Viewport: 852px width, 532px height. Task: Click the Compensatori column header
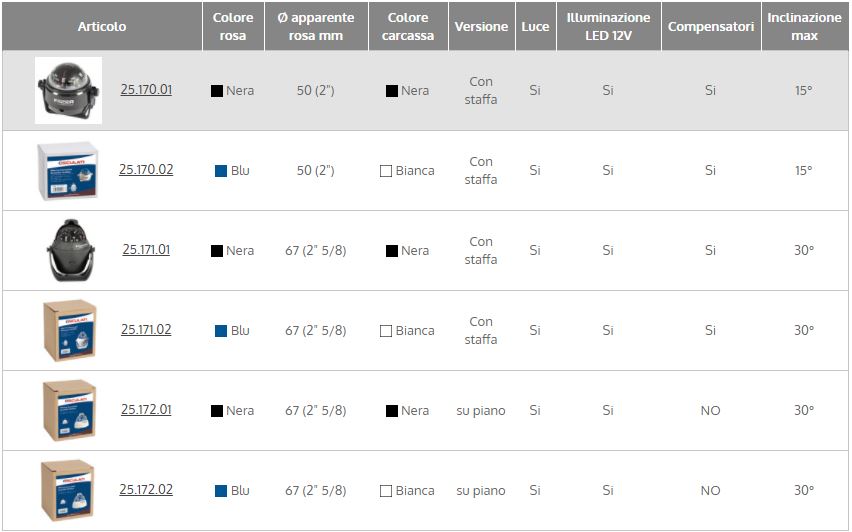(710, 27)
